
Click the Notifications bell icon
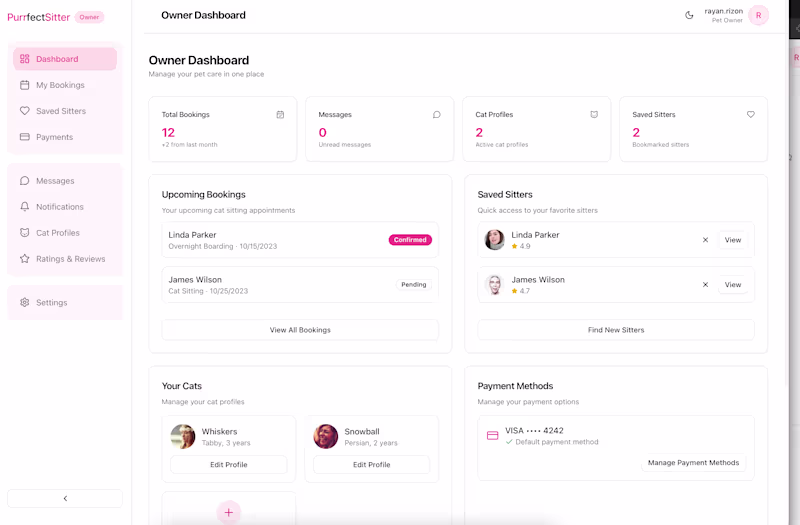click(24, 207)
